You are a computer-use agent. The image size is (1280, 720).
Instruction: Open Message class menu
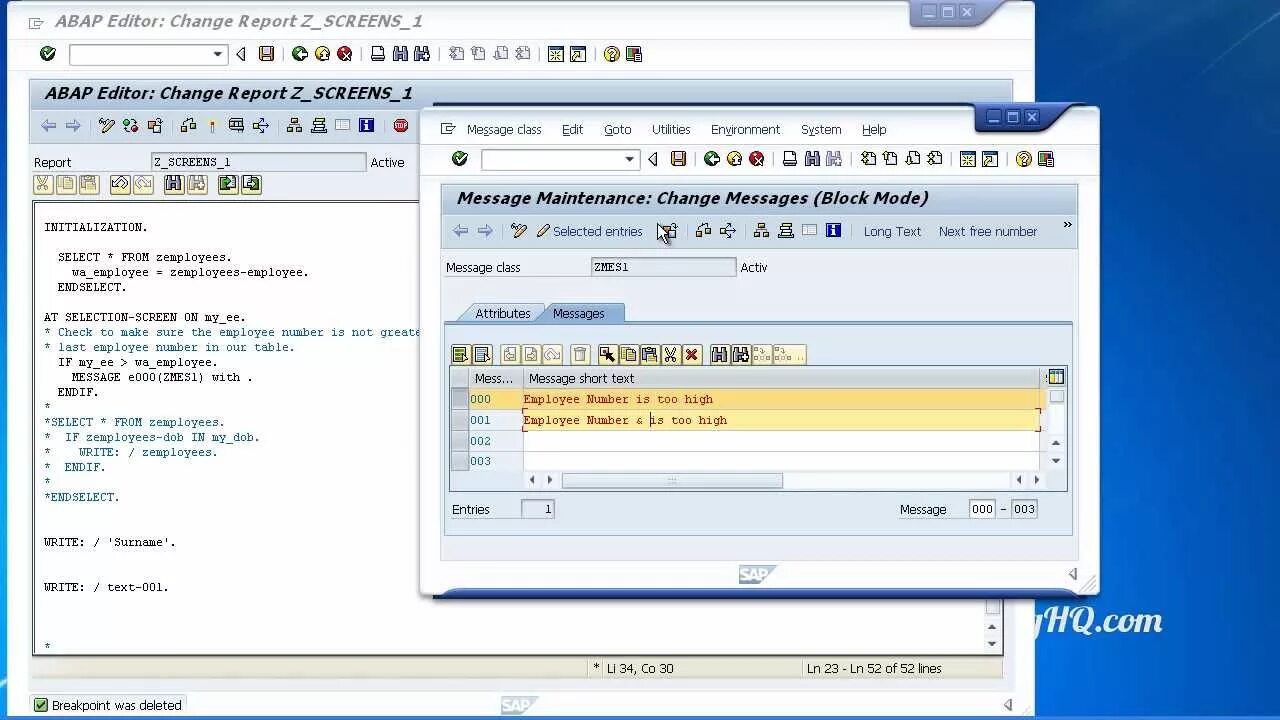pyautogui.click(x=504, y=130)
